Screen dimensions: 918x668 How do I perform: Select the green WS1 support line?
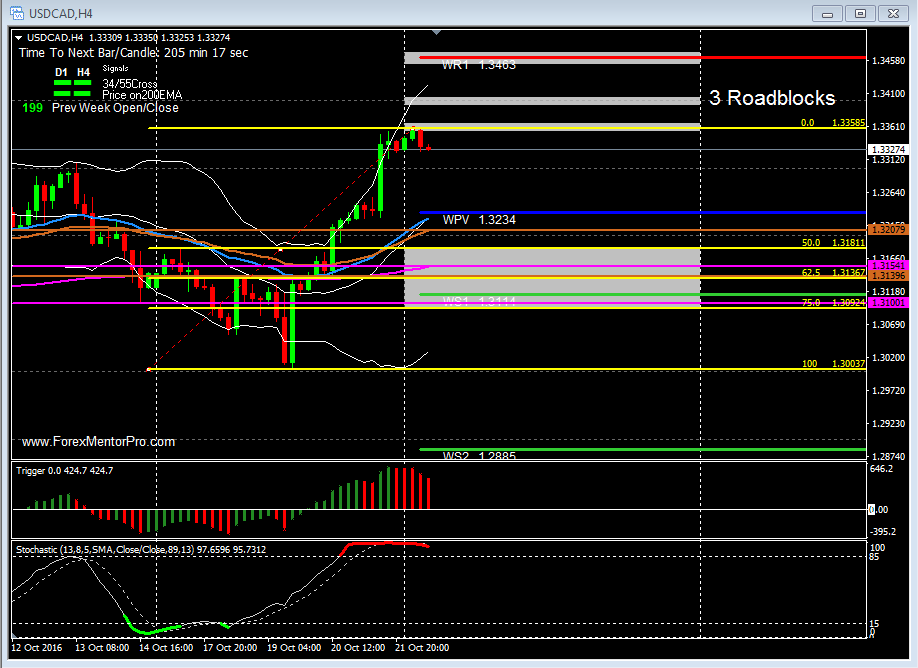tap(642, 294)
